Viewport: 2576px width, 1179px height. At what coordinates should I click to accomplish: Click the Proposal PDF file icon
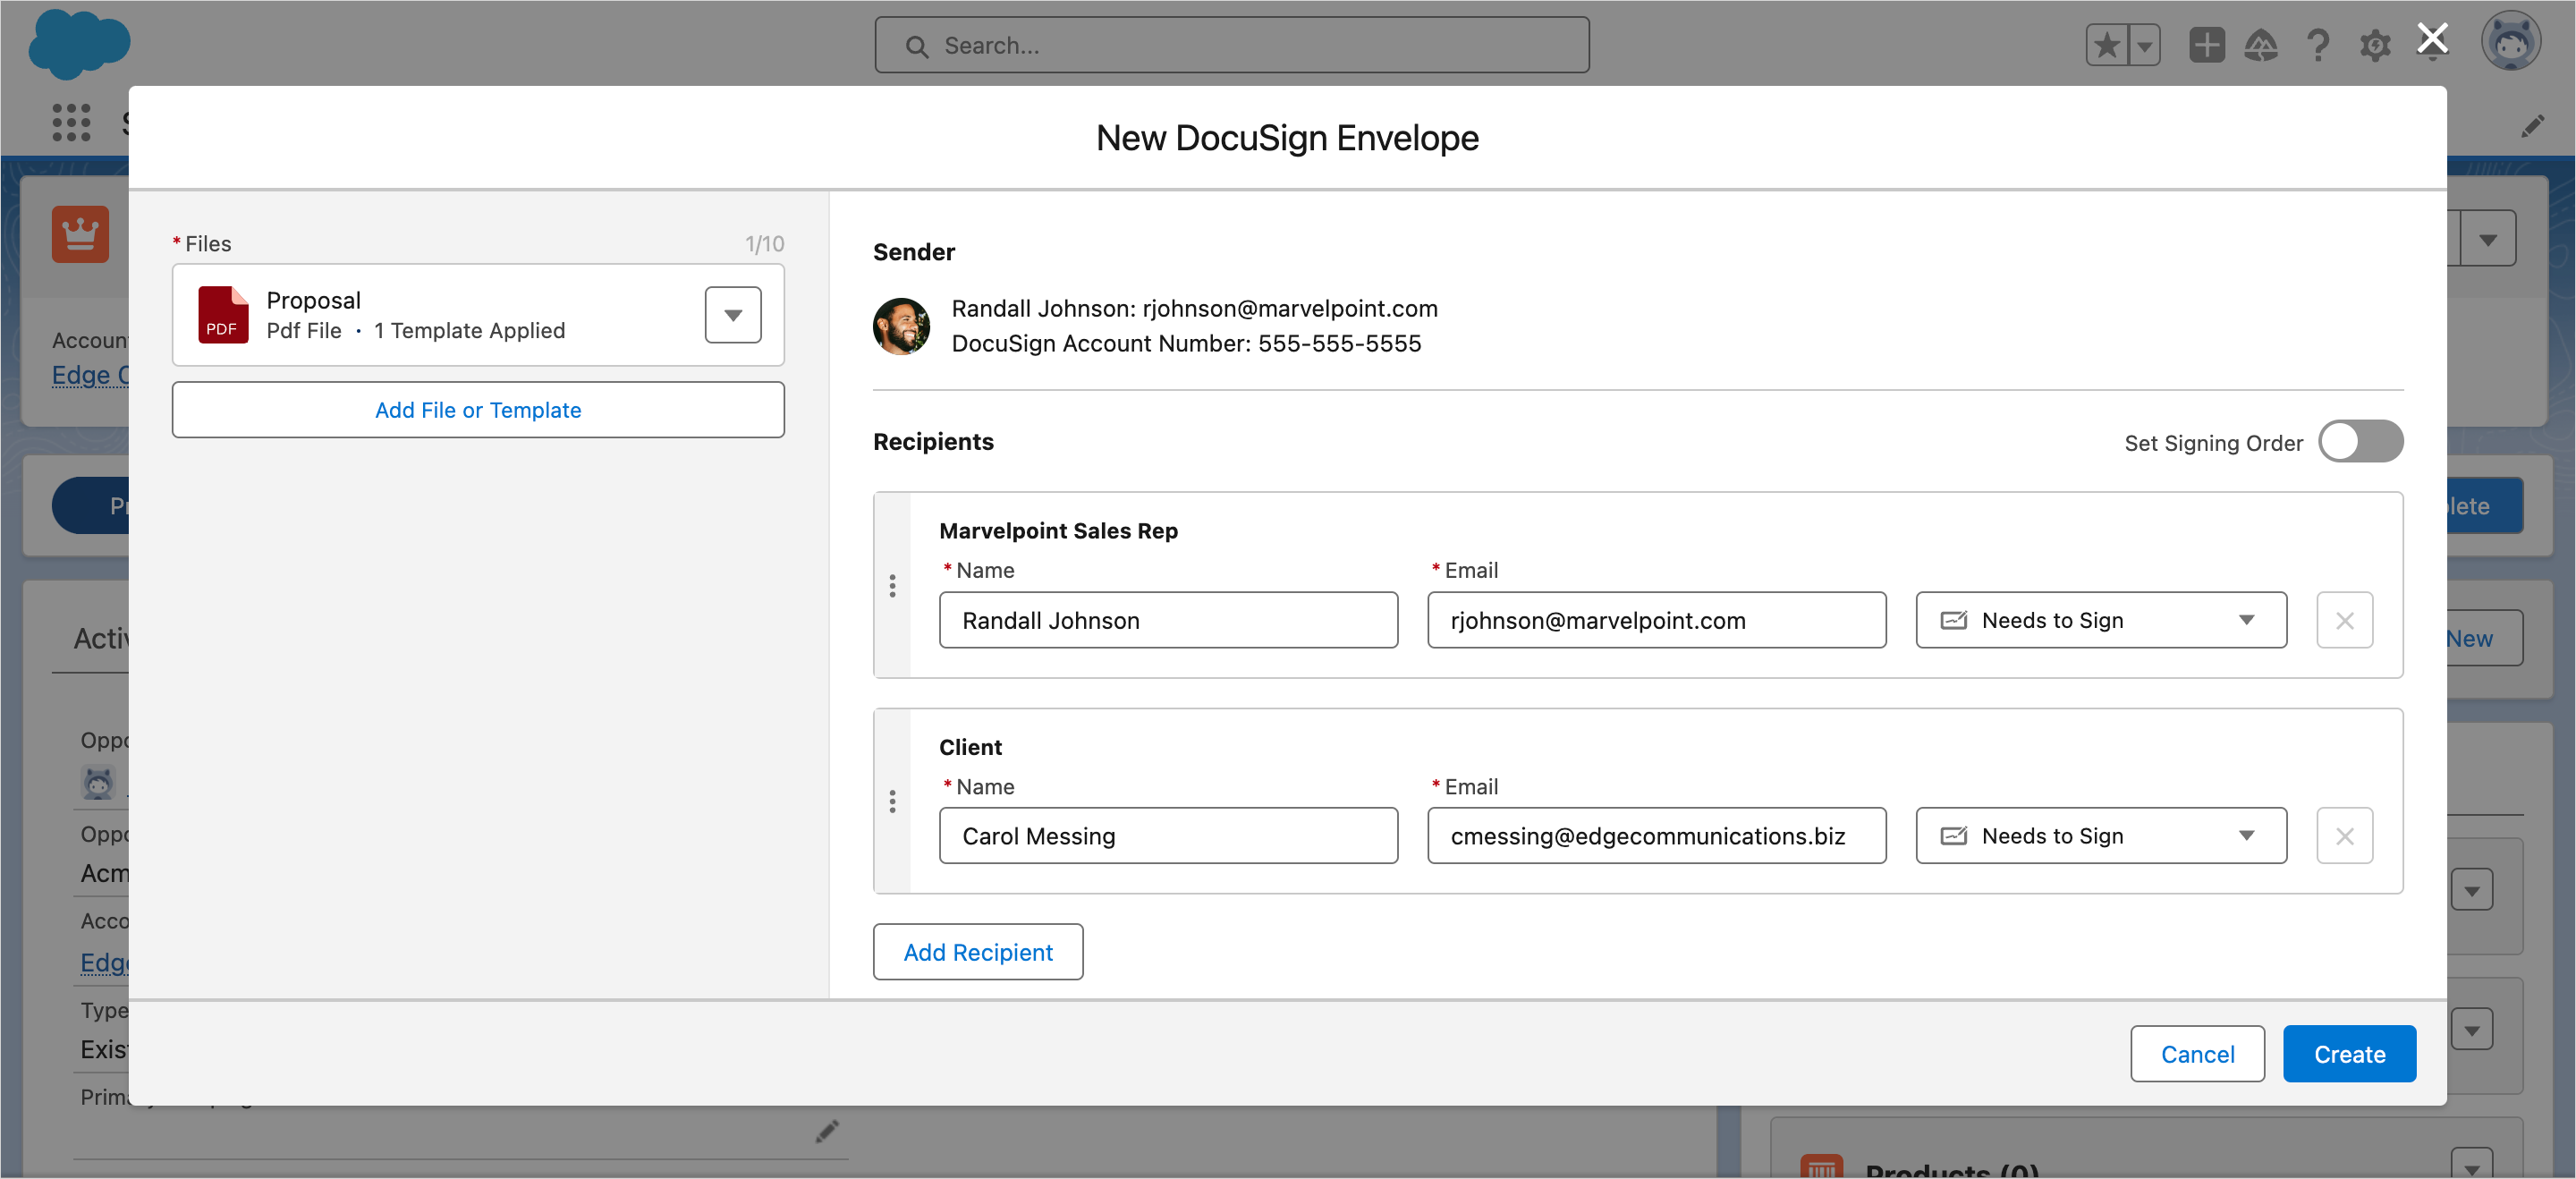(x=222, y=315)
